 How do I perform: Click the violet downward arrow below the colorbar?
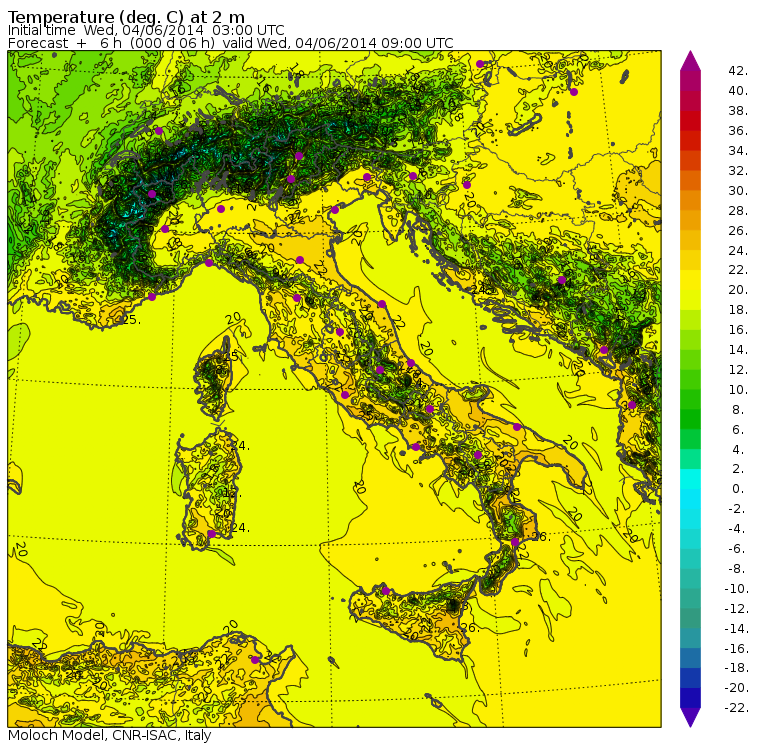click(x=690, y=717)
